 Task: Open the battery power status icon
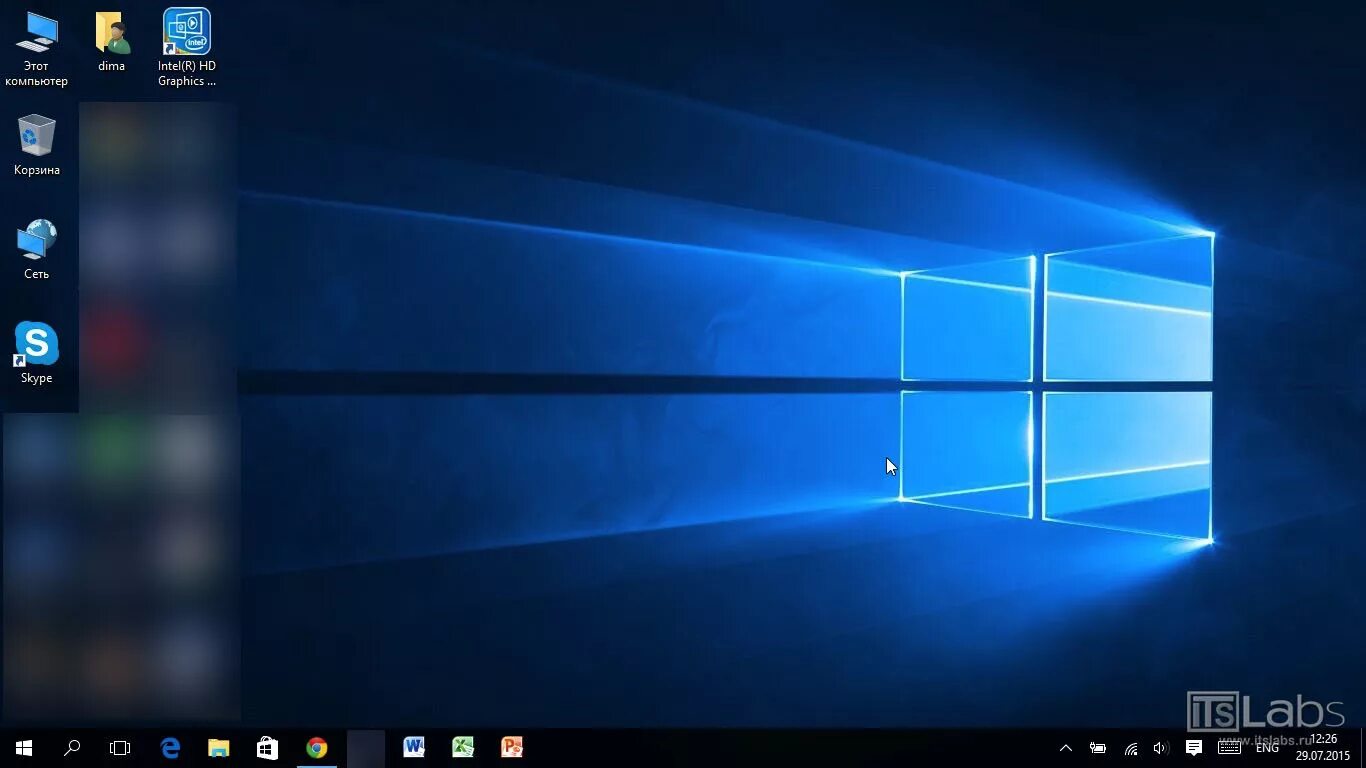[x=1098, y=748]
